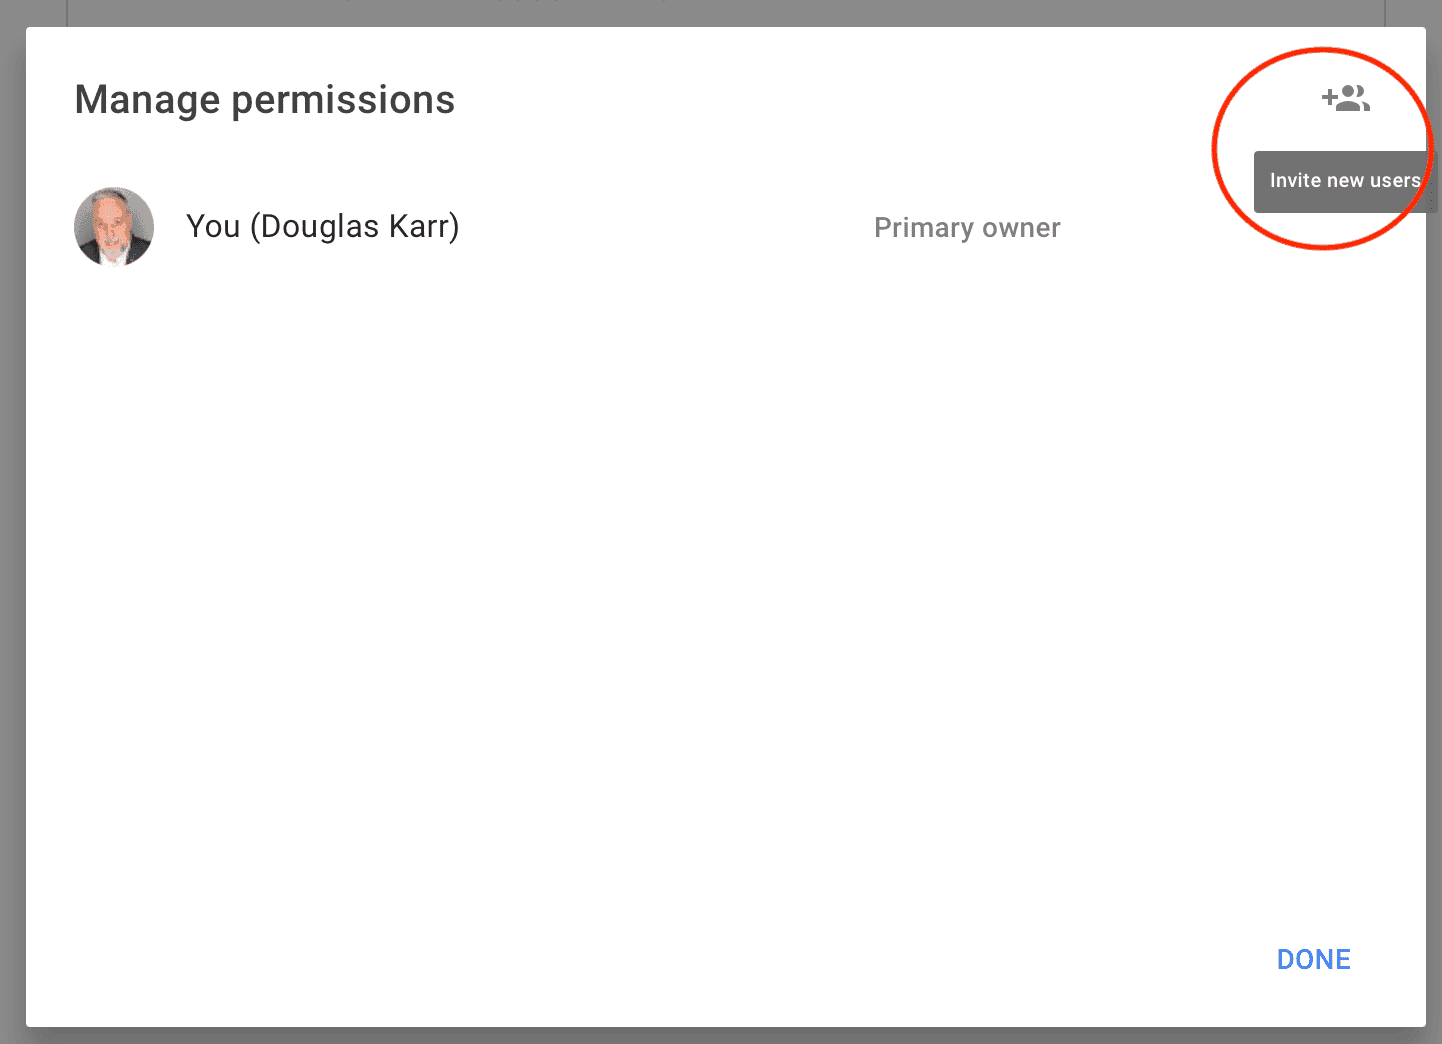
Task: Invite new users via the header icon
Action: tap(1346, 99)
